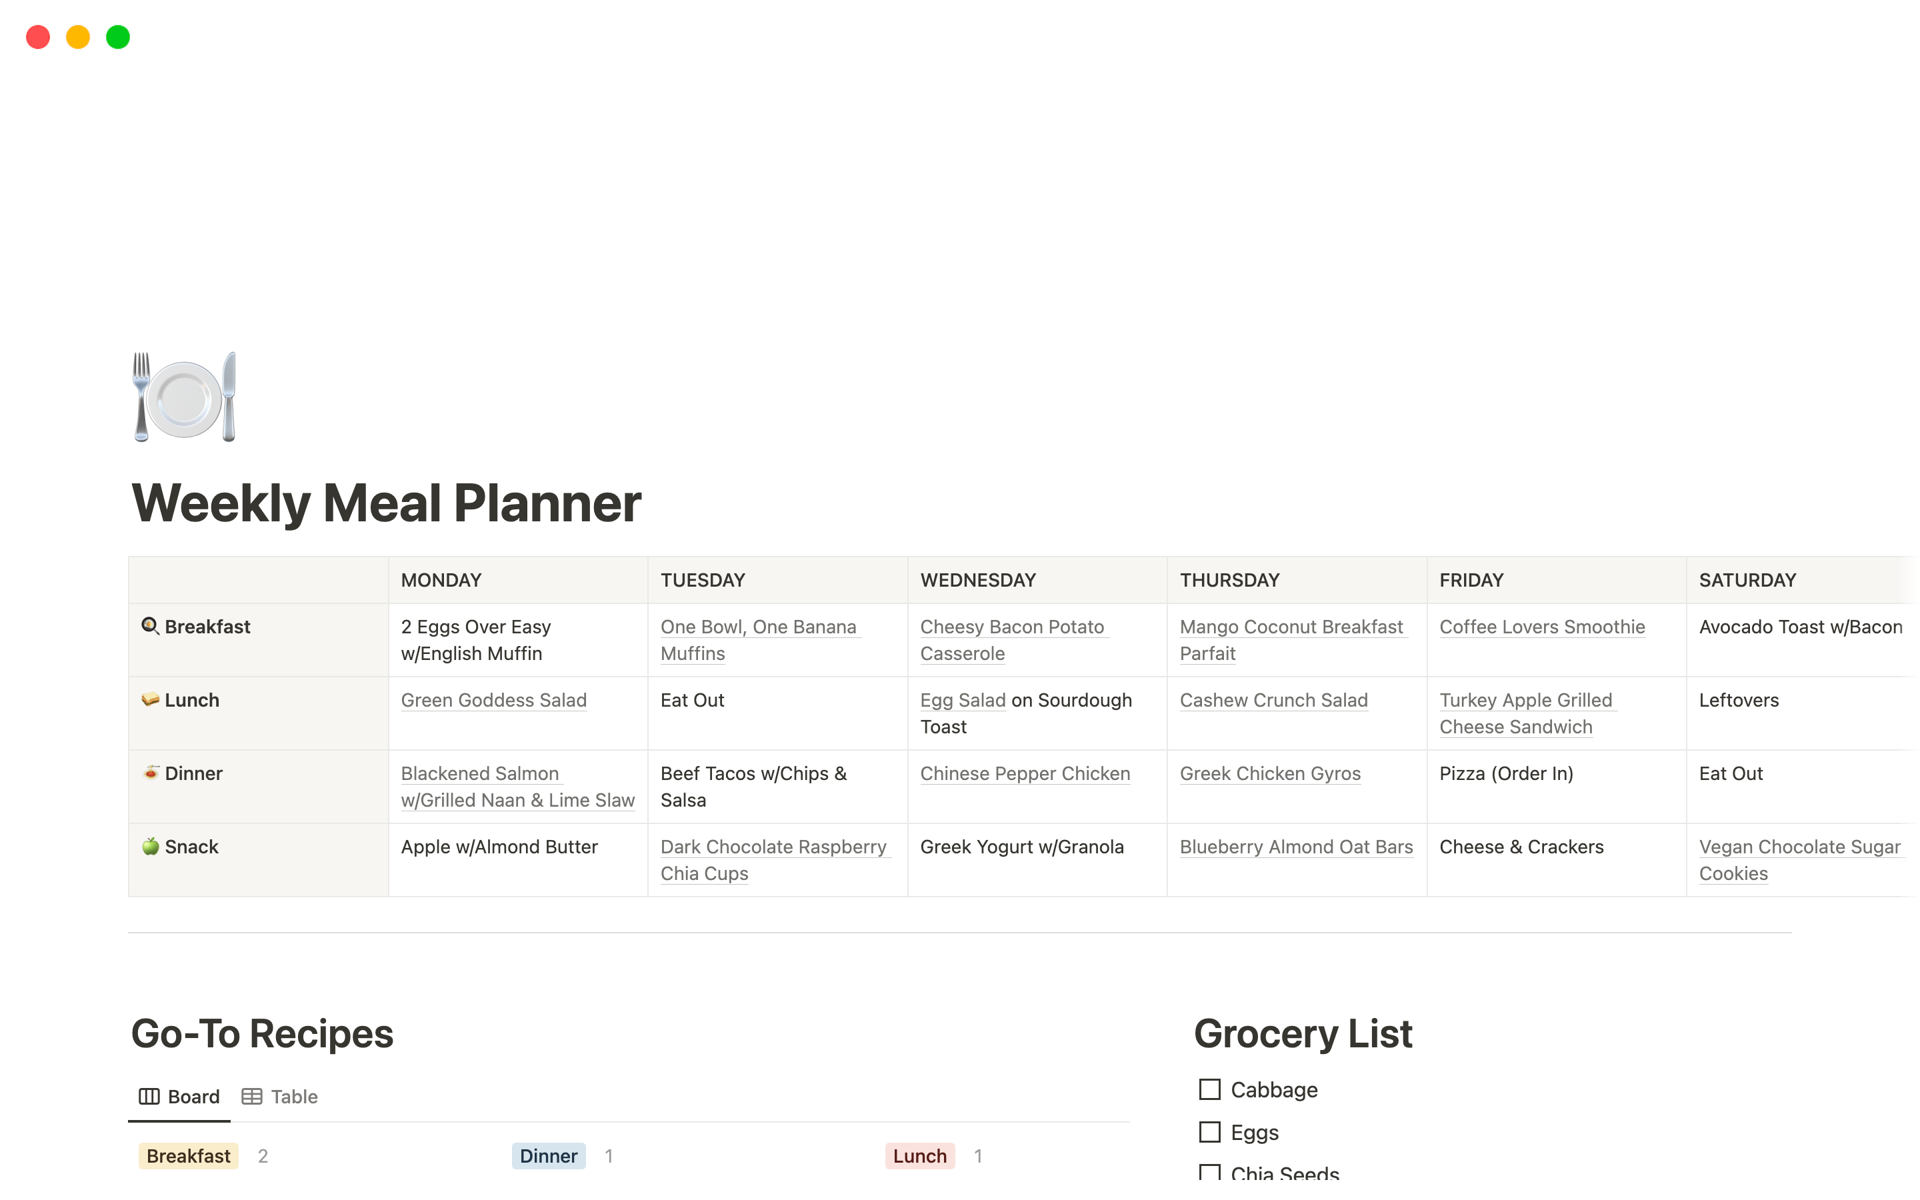Tick the Chia Seeds checkbox
The image size is (1920, 1200).
pos(1210,1173)
